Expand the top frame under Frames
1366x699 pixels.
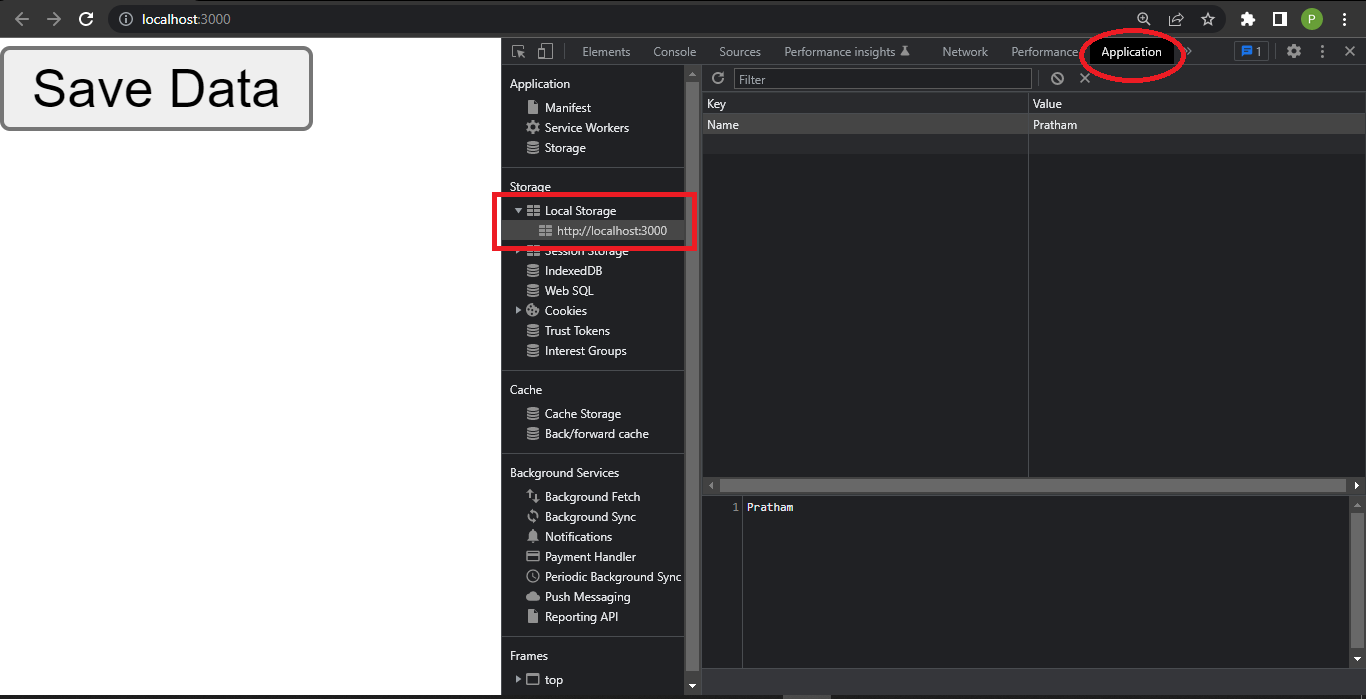[519, 679]
